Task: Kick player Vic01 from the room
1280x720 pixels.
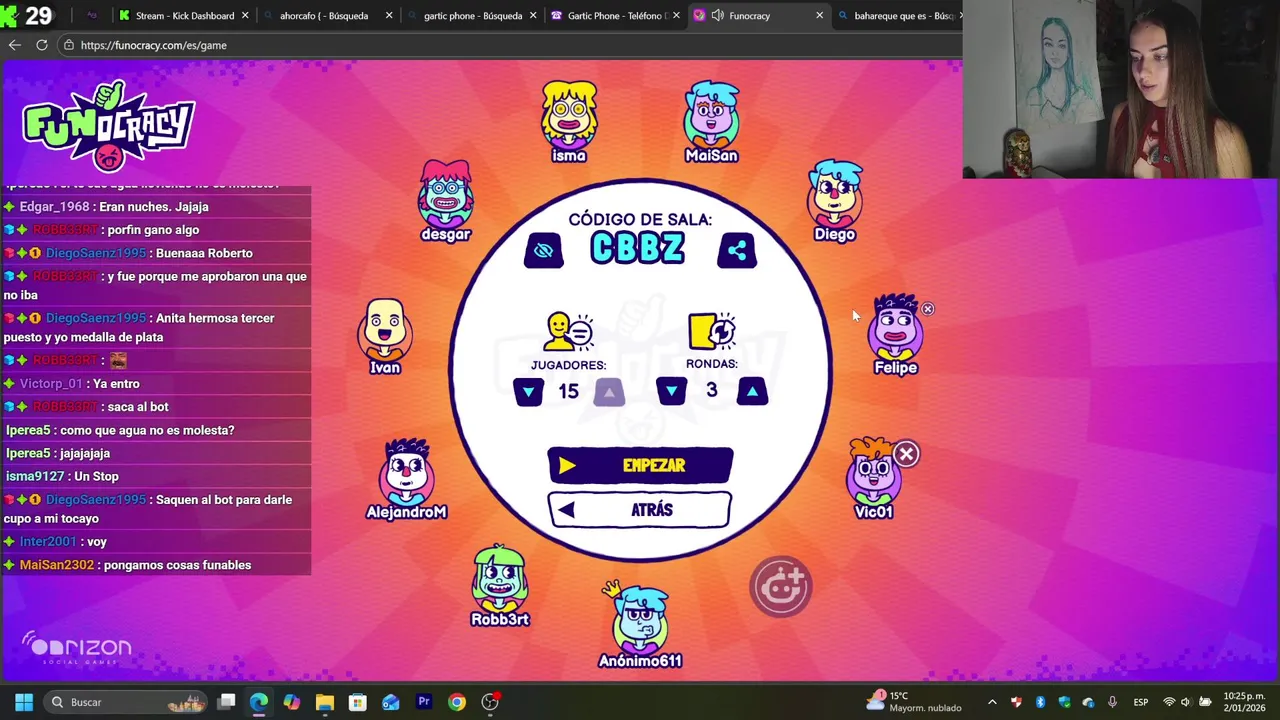Action: (x=906, y=454)
